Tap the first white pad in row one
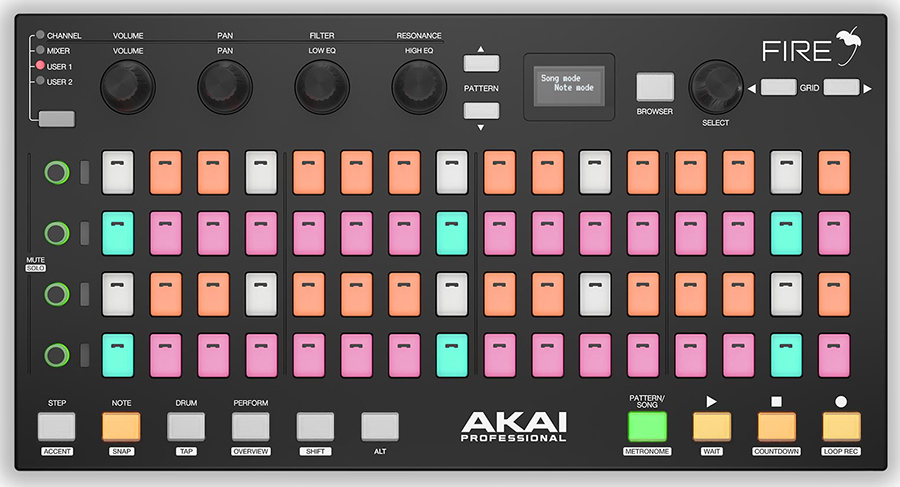 [x=118, y=172]
